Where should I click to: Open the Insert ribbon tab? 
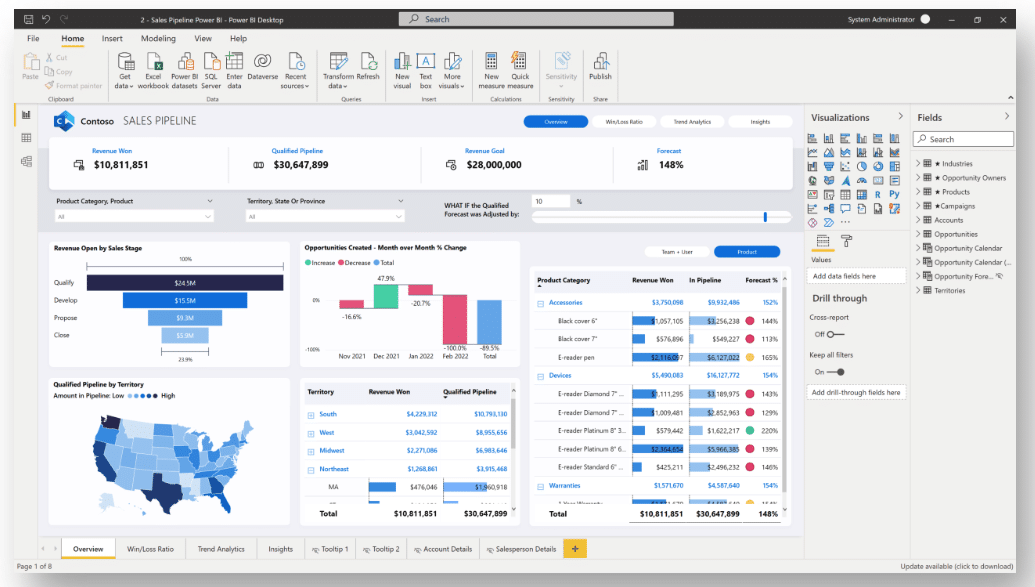(112, 38)
